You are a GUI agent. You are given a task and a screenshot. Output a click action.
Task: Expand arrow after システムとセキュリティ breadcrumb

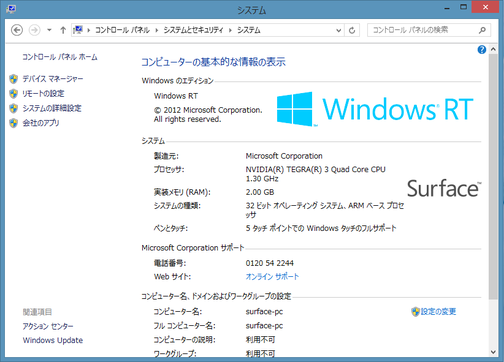click(x=230, y=30)
